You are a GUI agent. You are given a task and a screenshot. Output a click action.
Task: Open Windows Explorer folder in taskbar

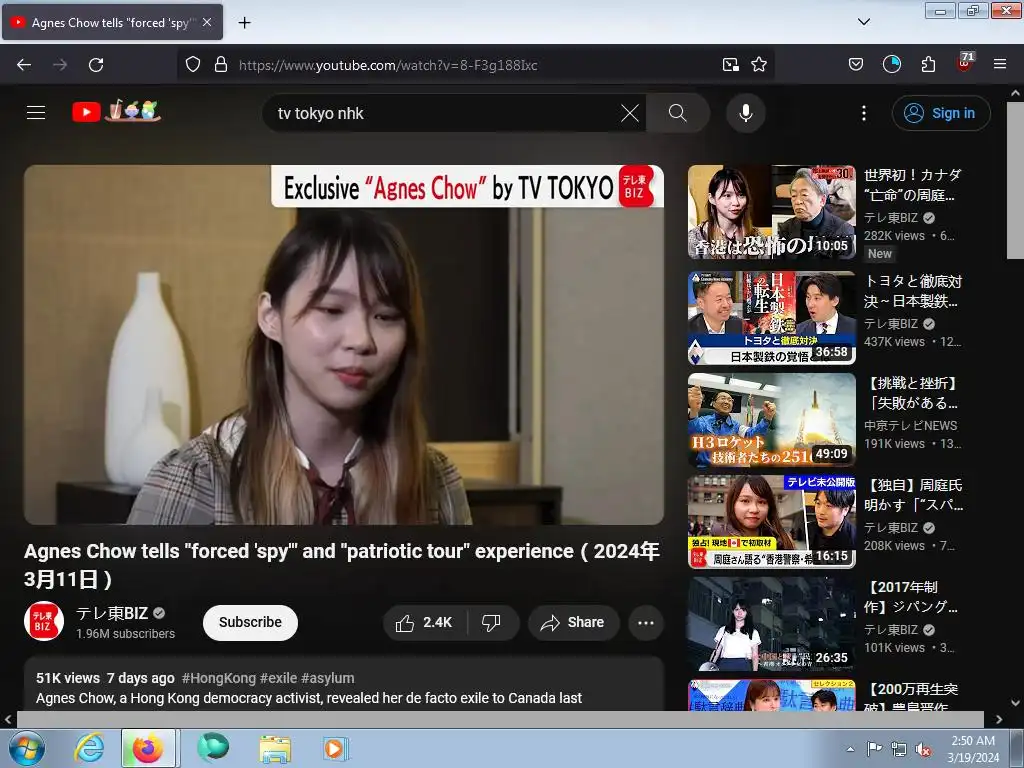(275, 748)
